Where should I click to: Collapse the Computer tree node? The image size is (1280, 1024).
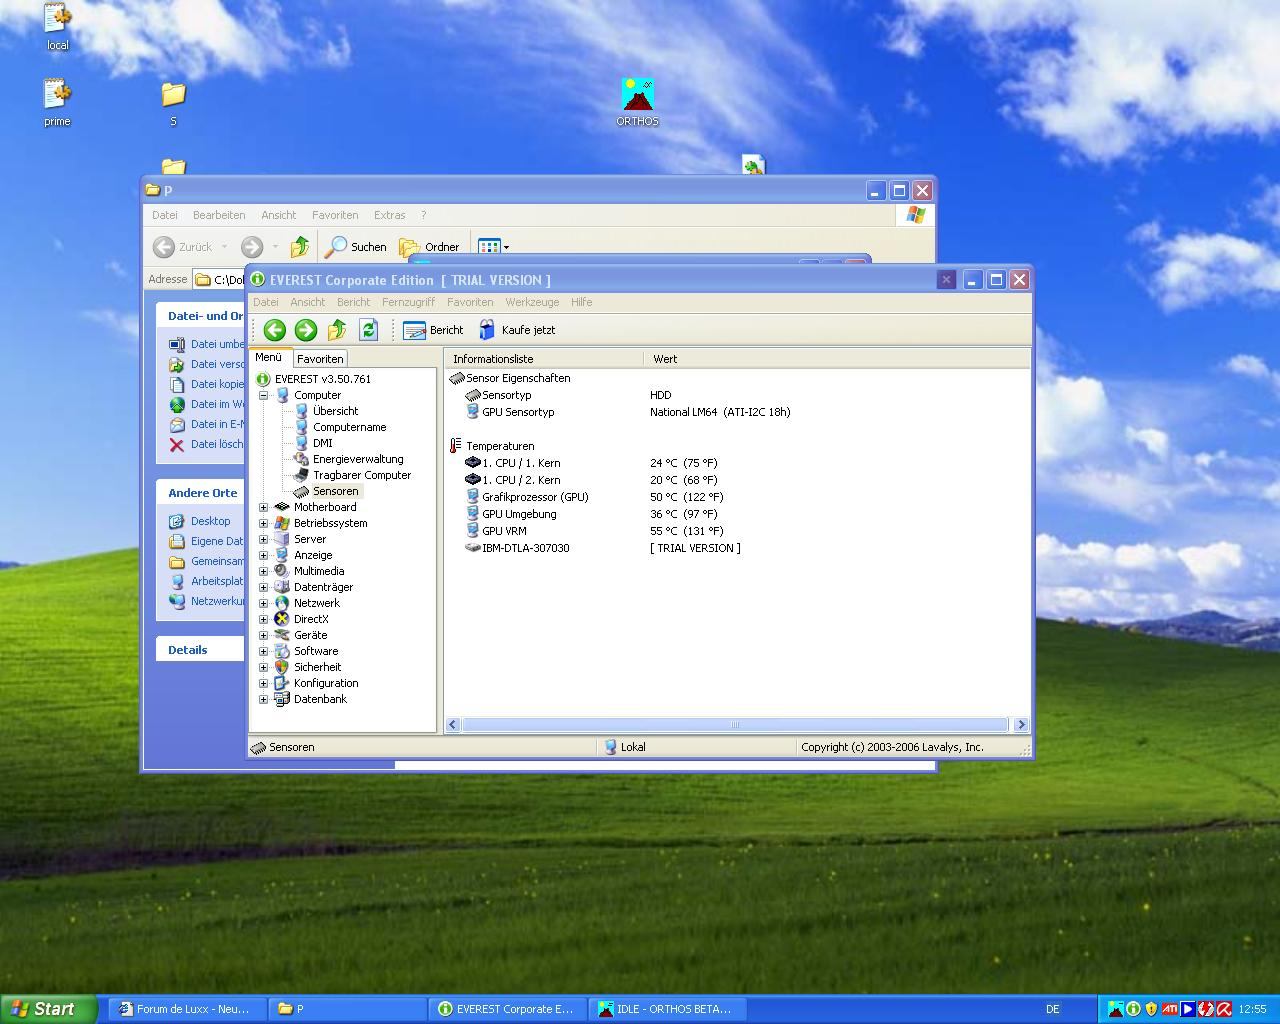coord(263,395)
